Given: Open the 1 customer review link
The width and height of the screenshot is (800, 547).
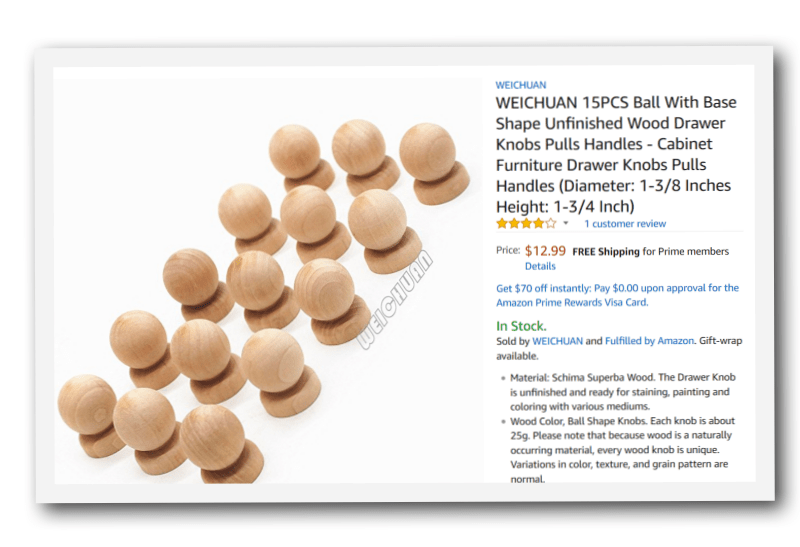Looking at the screenshot, I should tap(625, 223).
